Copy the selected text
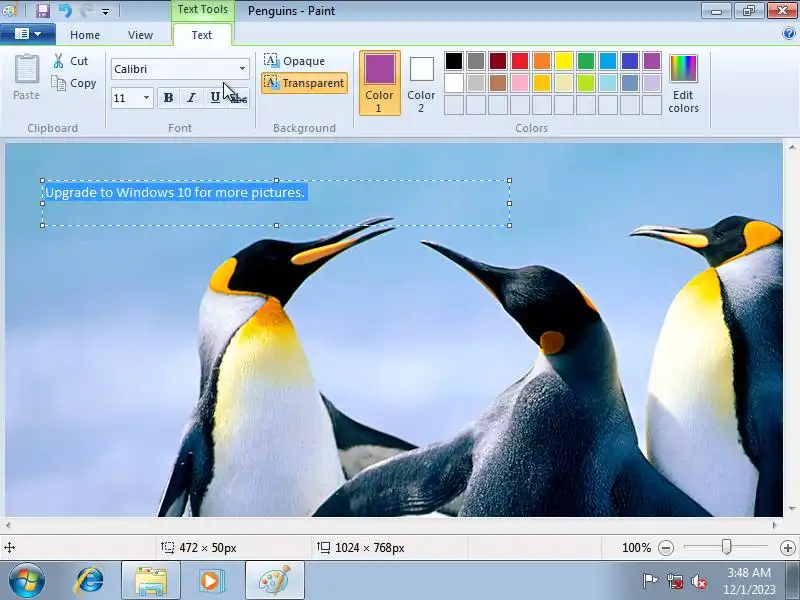This screenshot has width=800, height=600. [x=74, y=83]
